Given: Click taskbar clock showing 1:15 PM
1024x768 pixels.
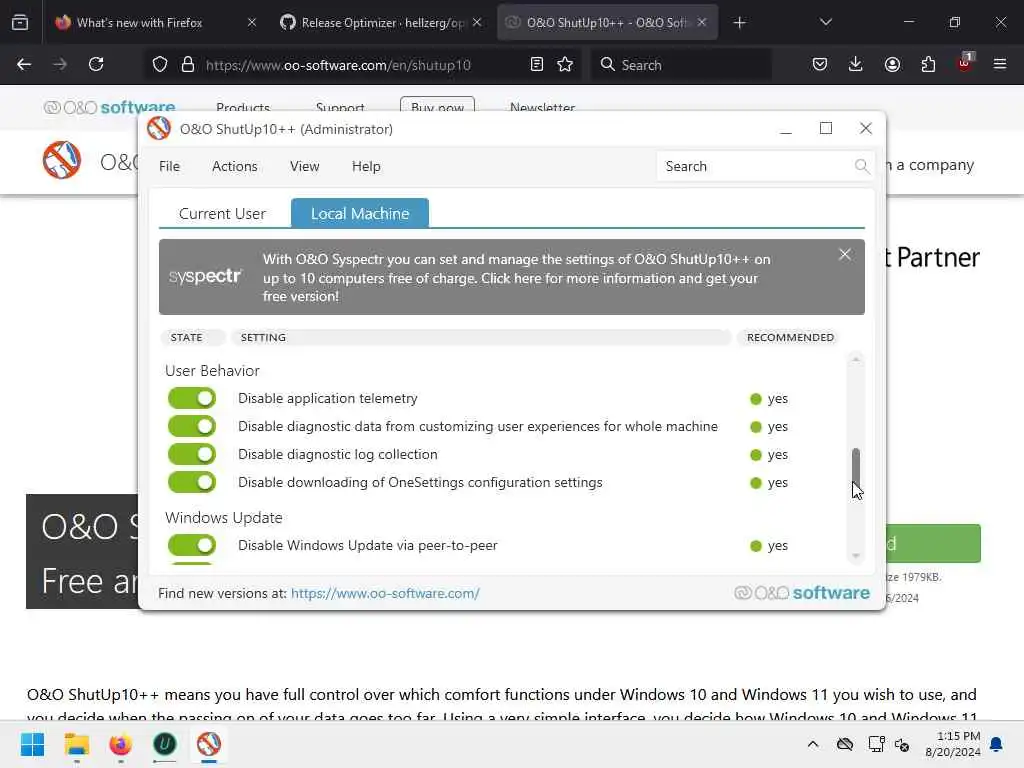Looking at the screenshot, I should coord(953,744).
